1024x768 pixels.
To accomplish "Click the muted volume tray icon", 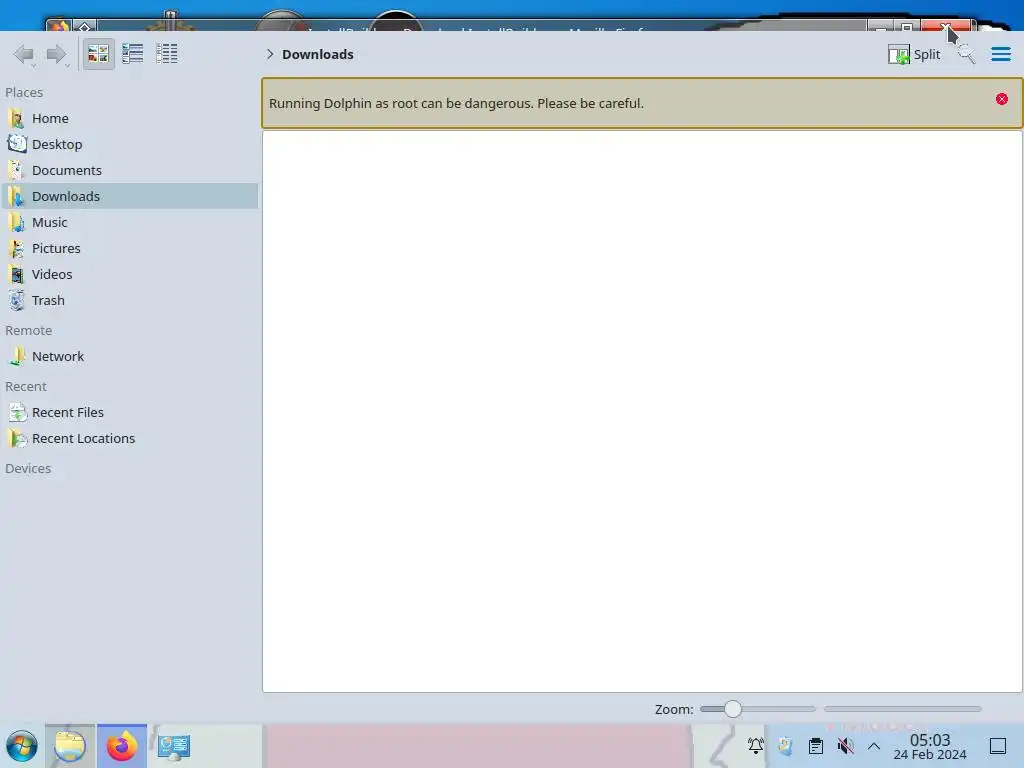I will pos(846,746).
